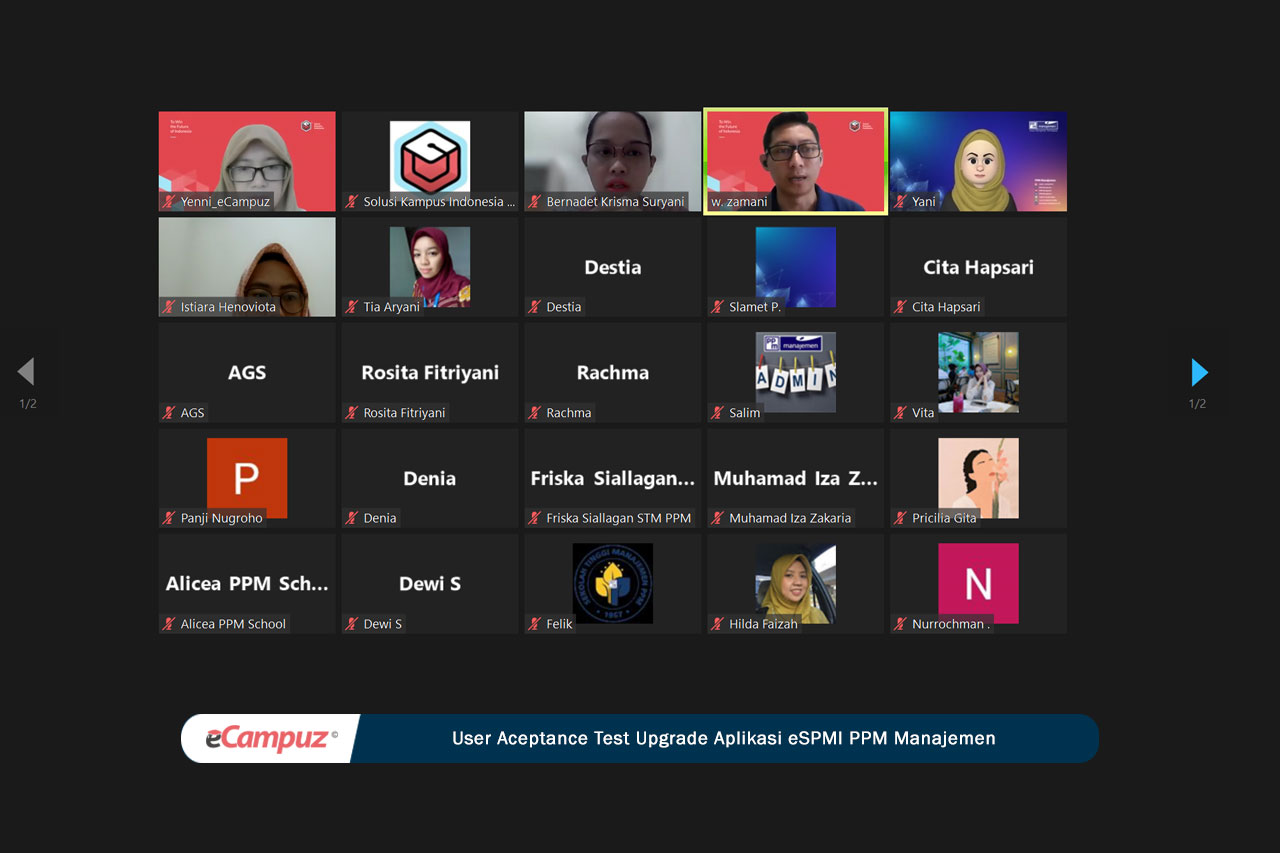Click muted mic icon beside Alicea PPM School
The image size is (1280, 853).
(169, 624)
